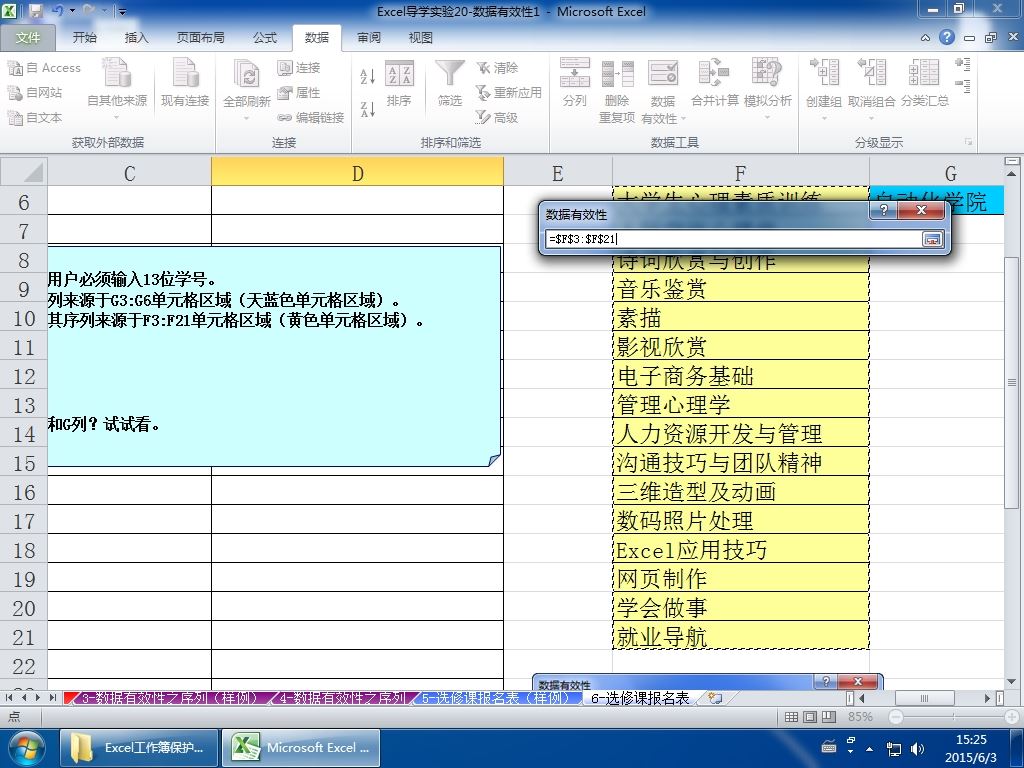Click the vertical scrollbar down arrow
Screen dimensions: 1024x768
[1012, 682]
